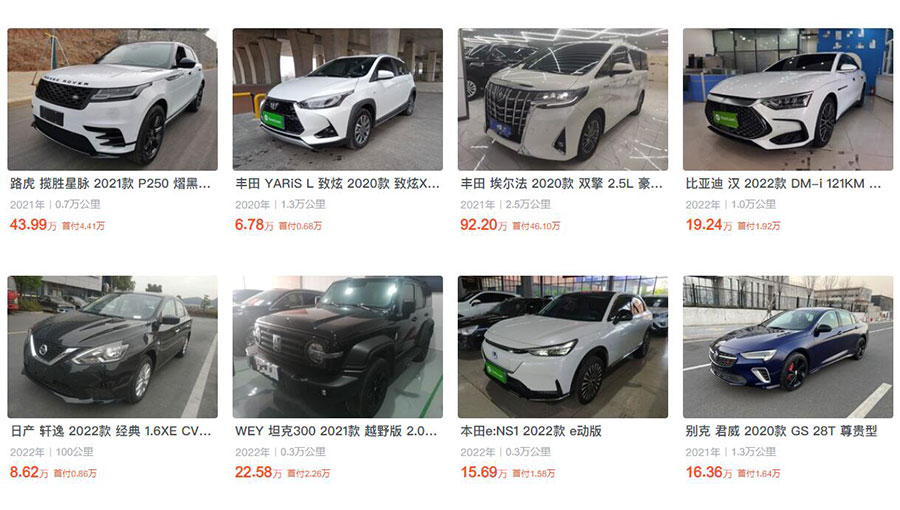Click title 路虎 揽胜星脉 2021款 P250
Image resolution: width=900 pixels, height=510 pixels.
point(110,184)
